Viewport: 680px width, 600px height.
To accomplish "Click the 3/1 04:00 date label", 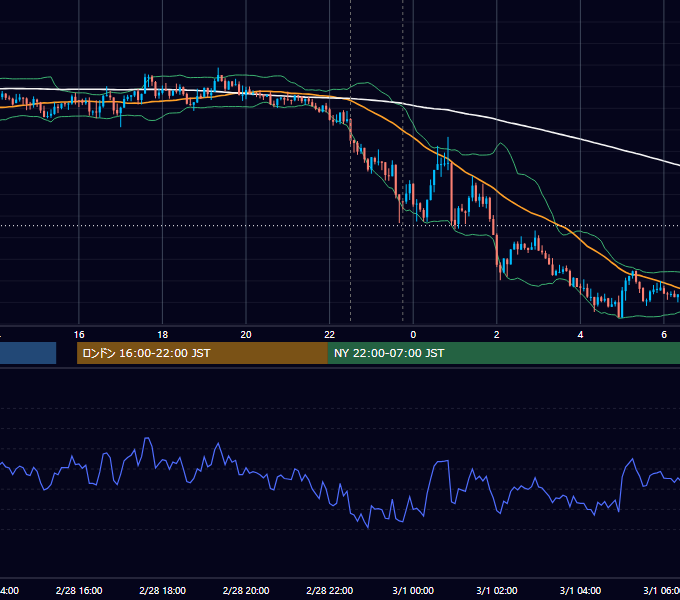I will [580, 590].
